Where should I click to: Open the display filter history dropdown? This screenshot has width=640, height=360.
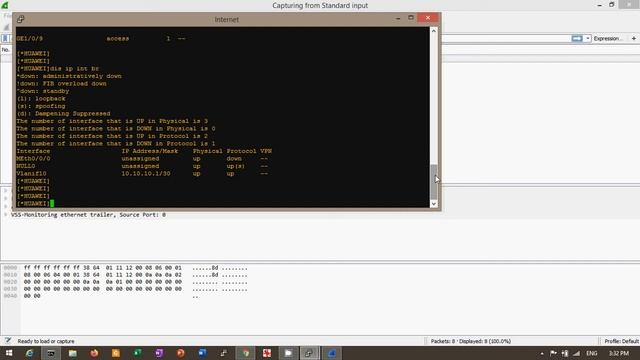point(588,38)
